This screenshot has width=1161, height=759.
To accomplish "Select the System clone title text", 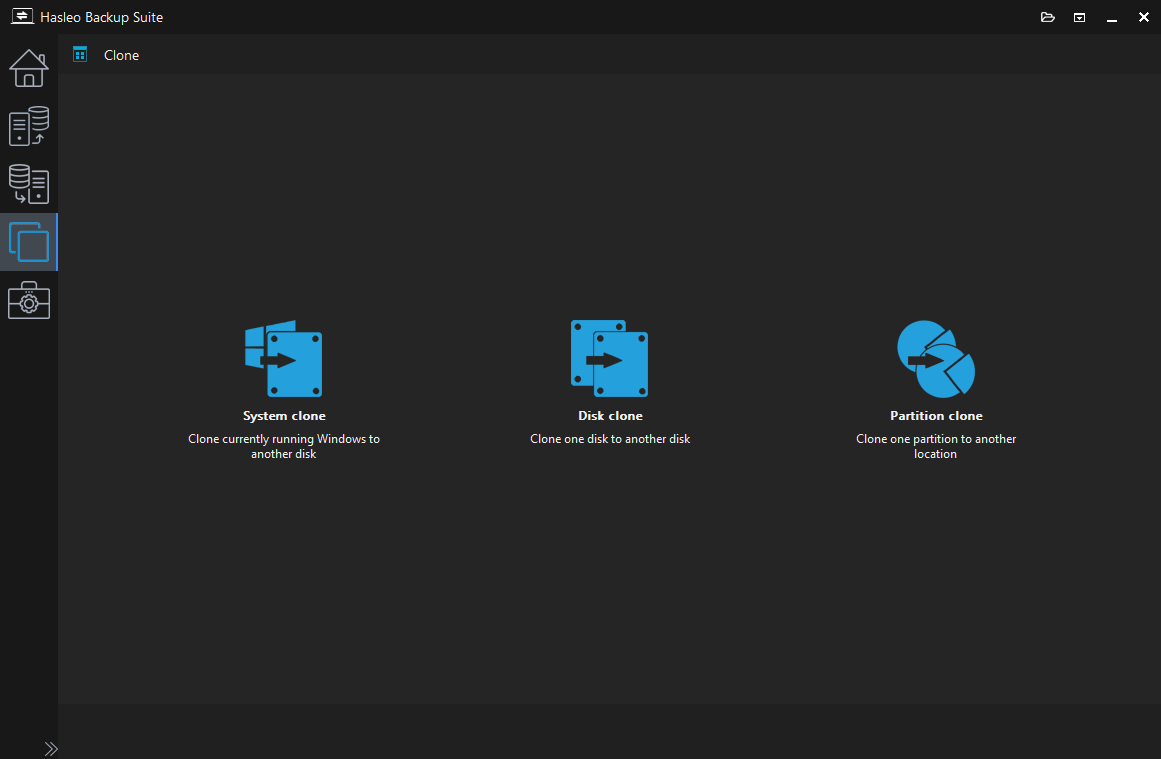I will 284,416.
